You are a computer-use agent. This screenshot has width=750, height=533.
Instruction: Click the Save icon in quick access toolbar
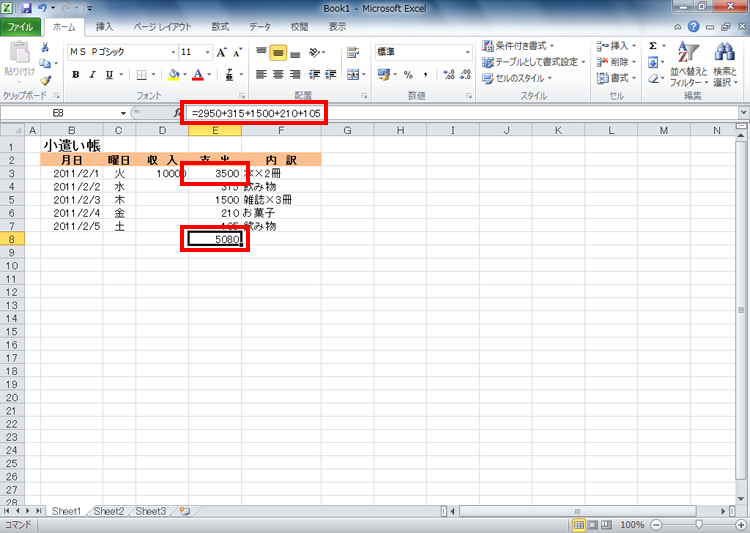click(26, 8)
